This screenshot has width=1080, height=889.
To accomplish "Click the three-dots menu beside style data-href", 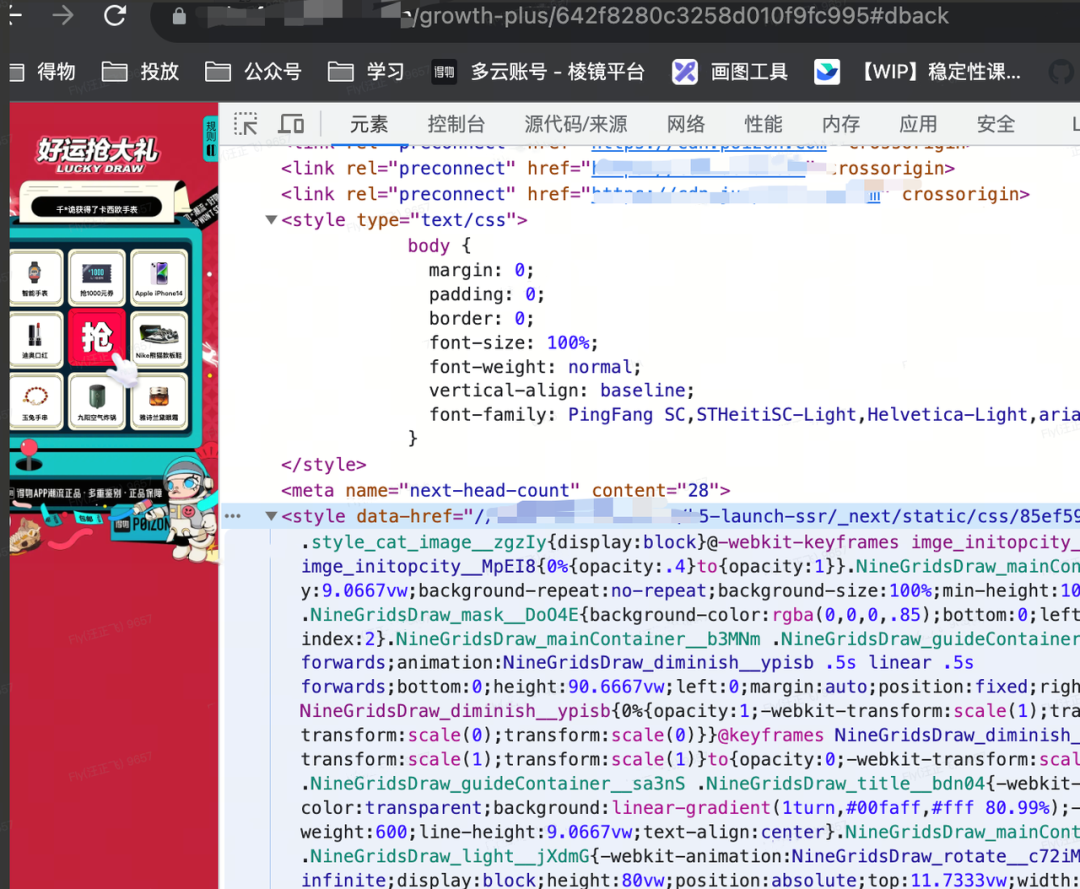I will 233,516.
